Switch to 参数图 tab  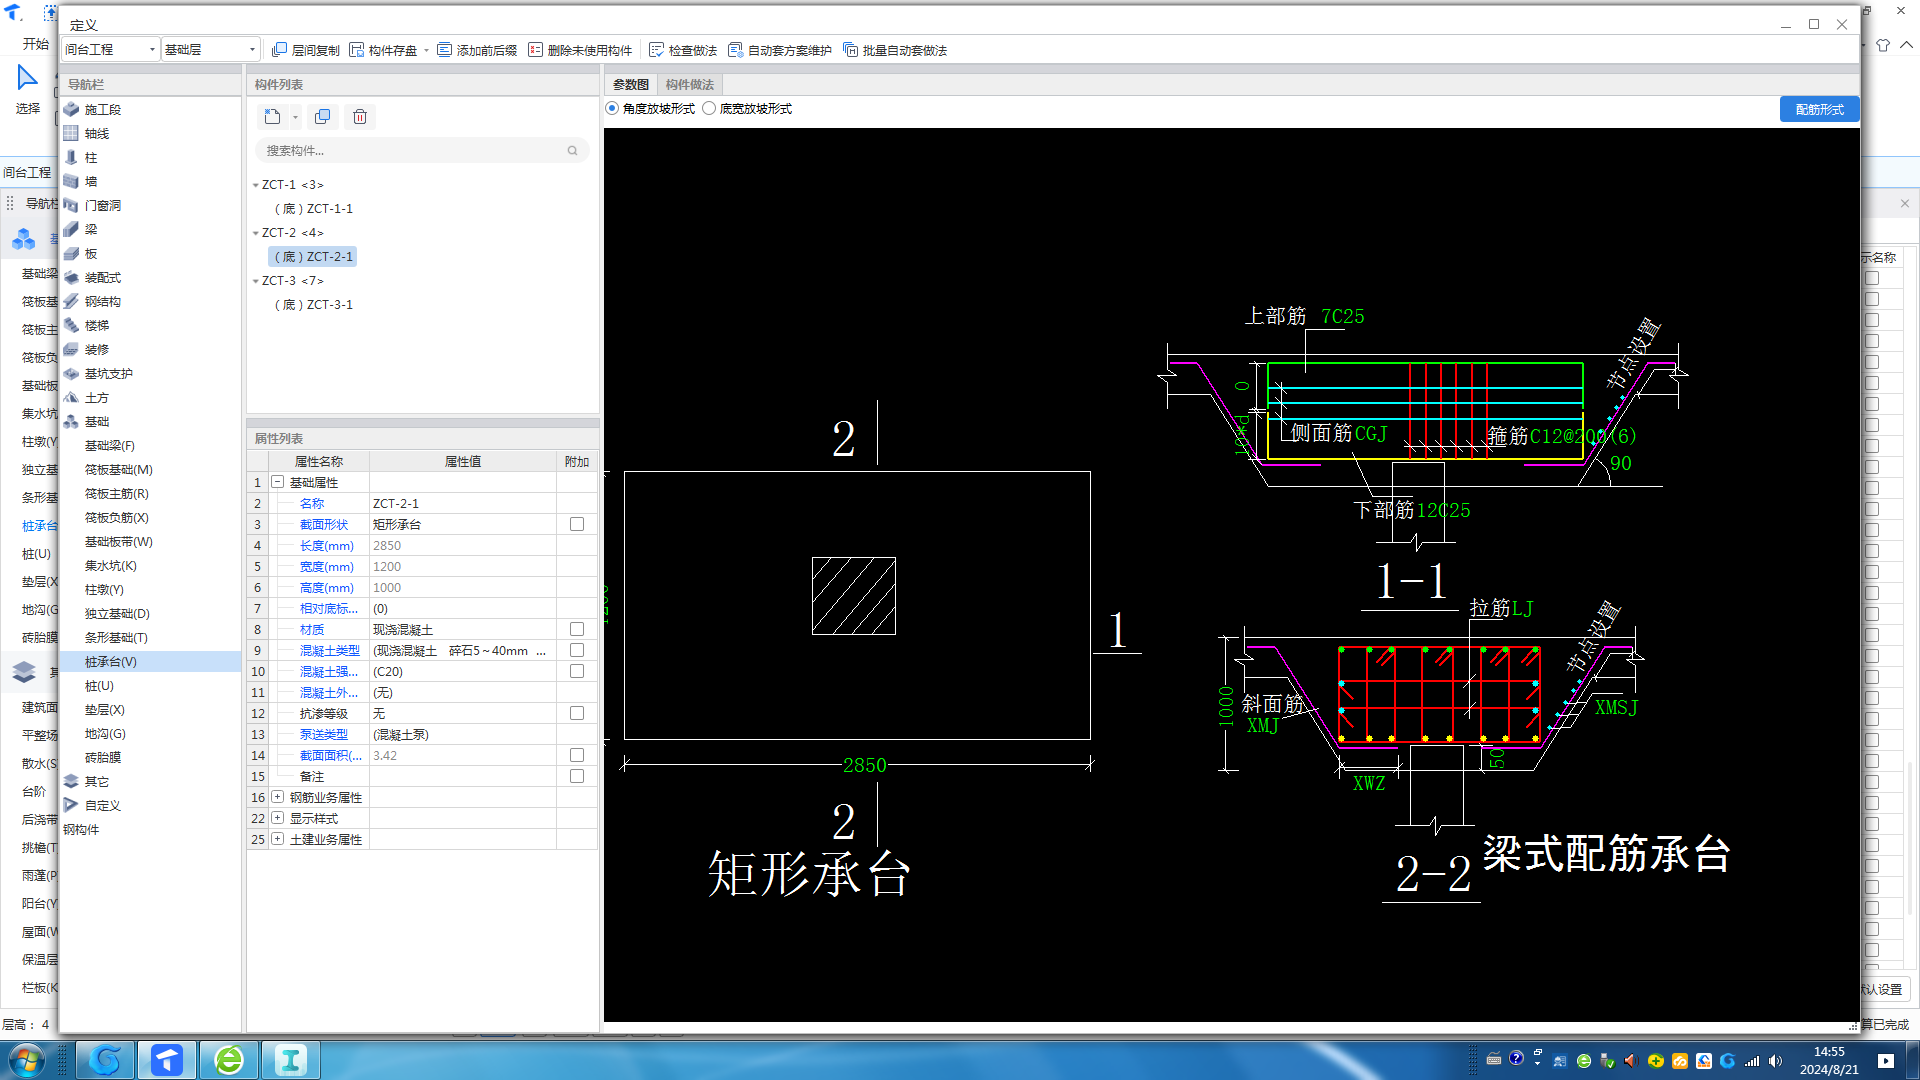click(631, 85)
